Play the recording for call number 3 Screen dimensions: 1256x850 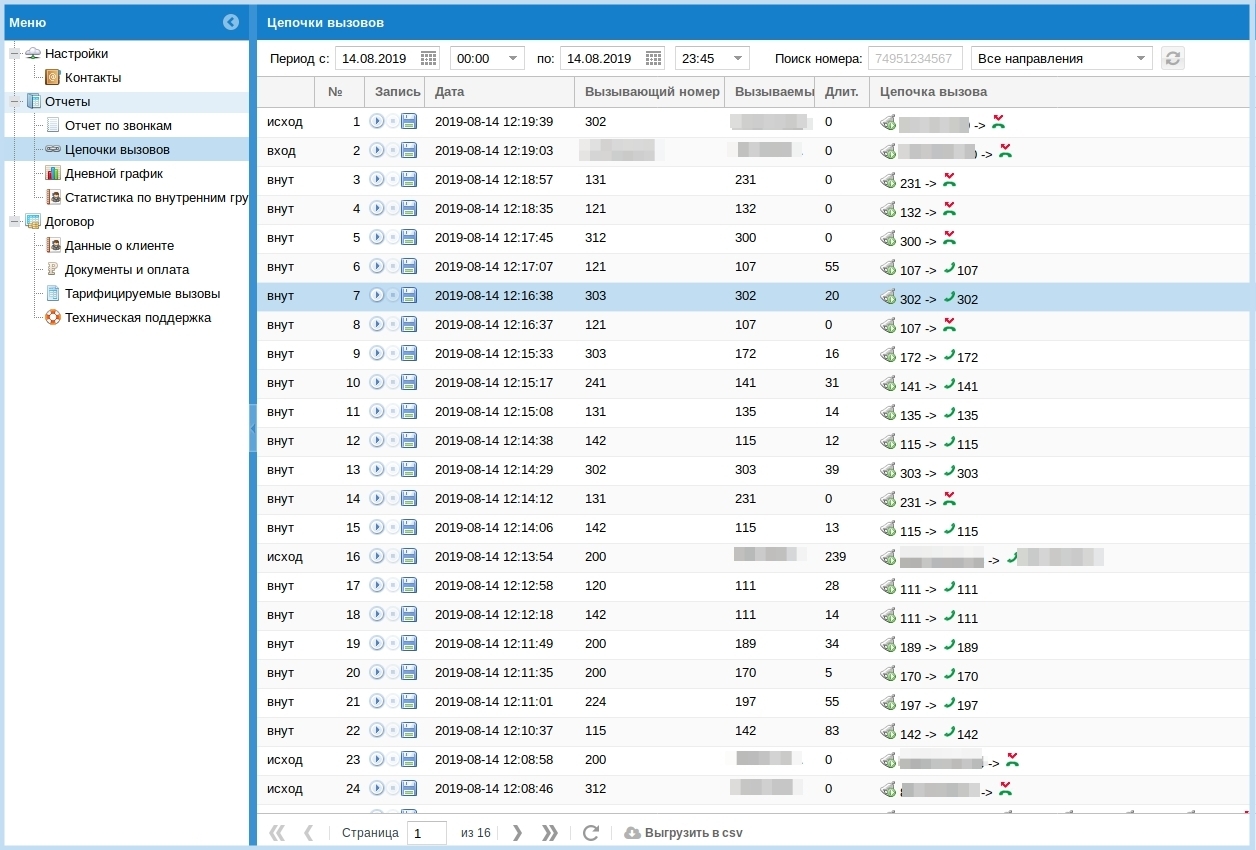coord(377,179)
